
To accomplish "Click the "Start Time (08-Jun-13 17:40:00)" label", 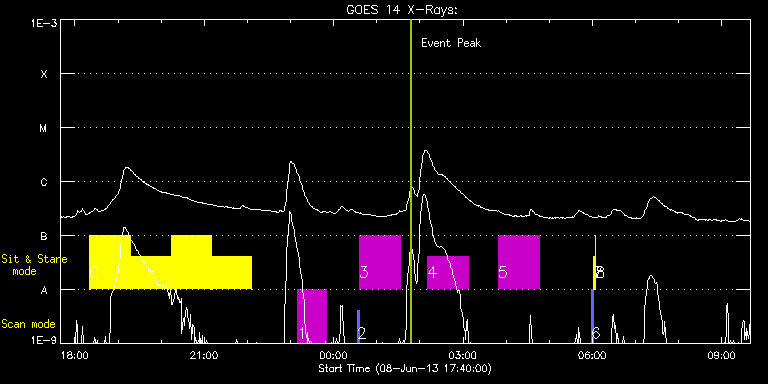I will pos(405,368).
